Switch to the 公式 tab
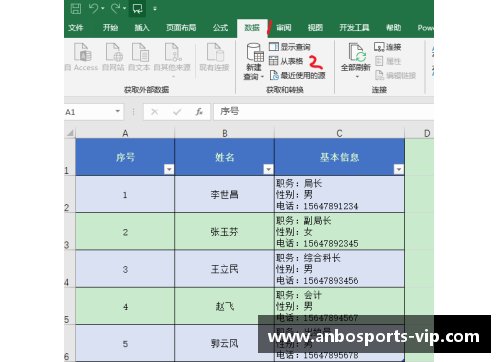Viewport: 500px width, 362px height. point(220,28)
